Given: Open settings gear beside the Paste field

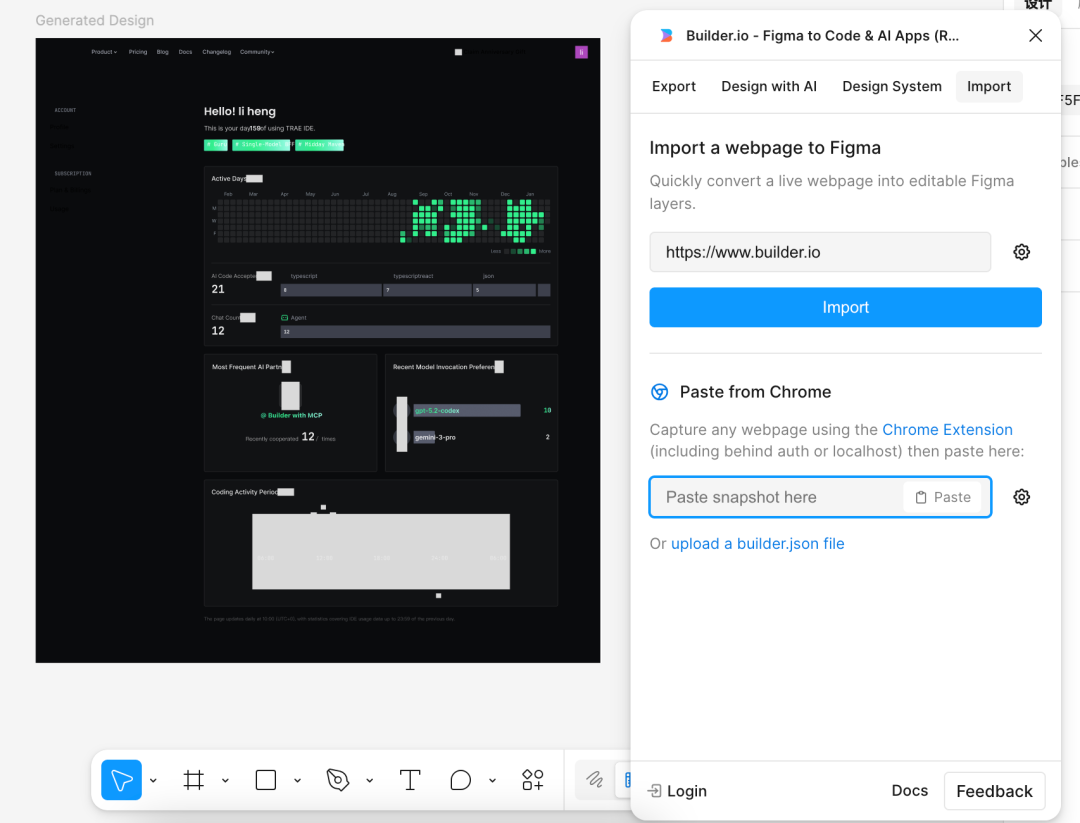Looking at the screenshot, I should point(1021,497).
